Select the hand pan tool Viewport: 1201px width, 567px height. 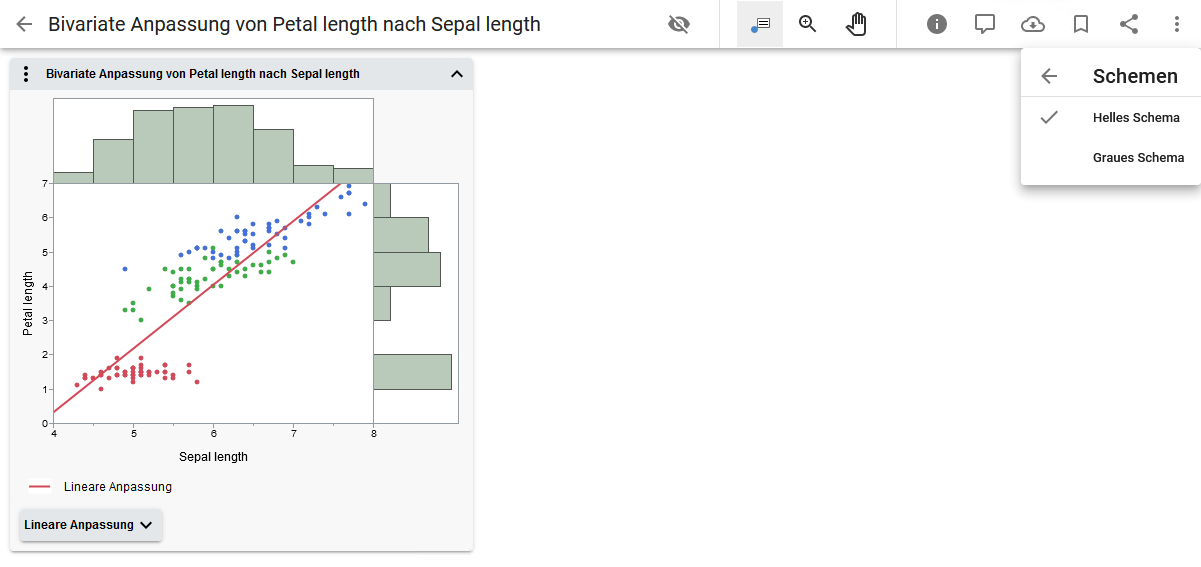[856, 24]
